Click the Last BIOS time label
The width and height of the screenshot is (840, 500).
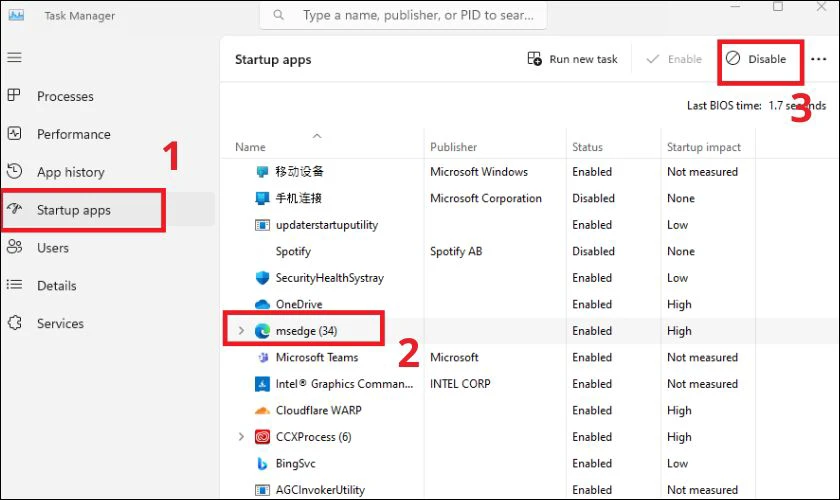[x=724, y=106]
